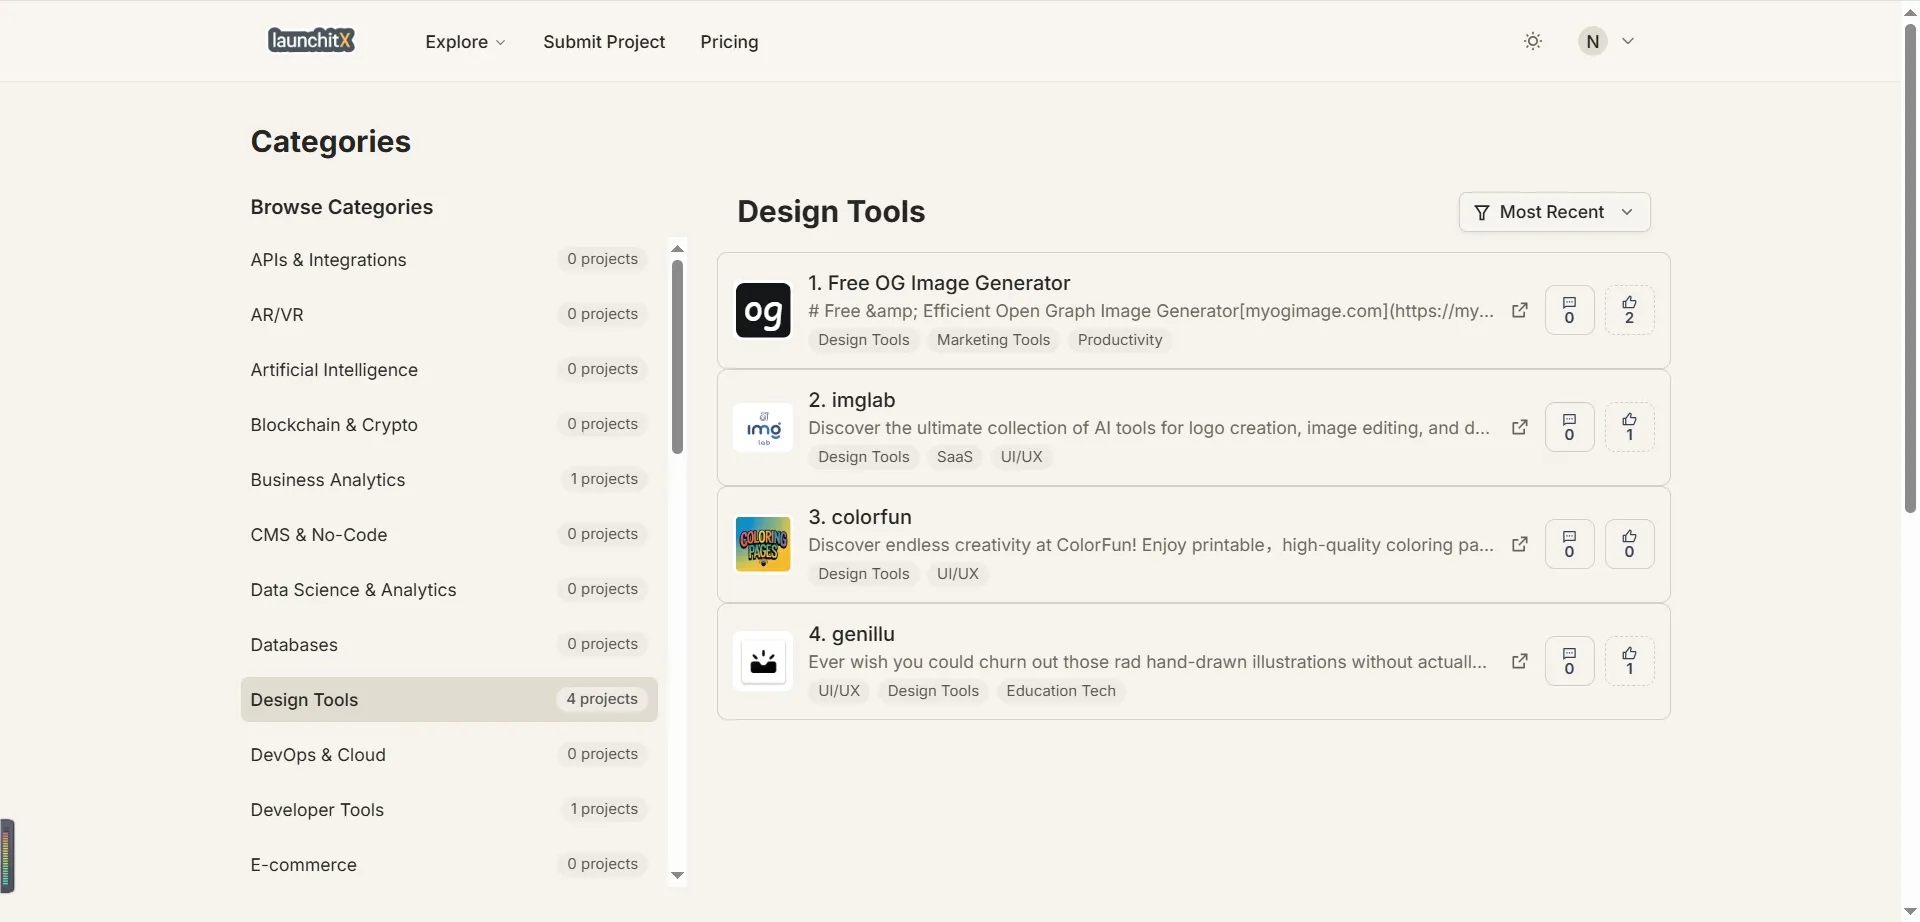
Task: Toggle the light/dark theme sun icon
Action: (1532, 41)
